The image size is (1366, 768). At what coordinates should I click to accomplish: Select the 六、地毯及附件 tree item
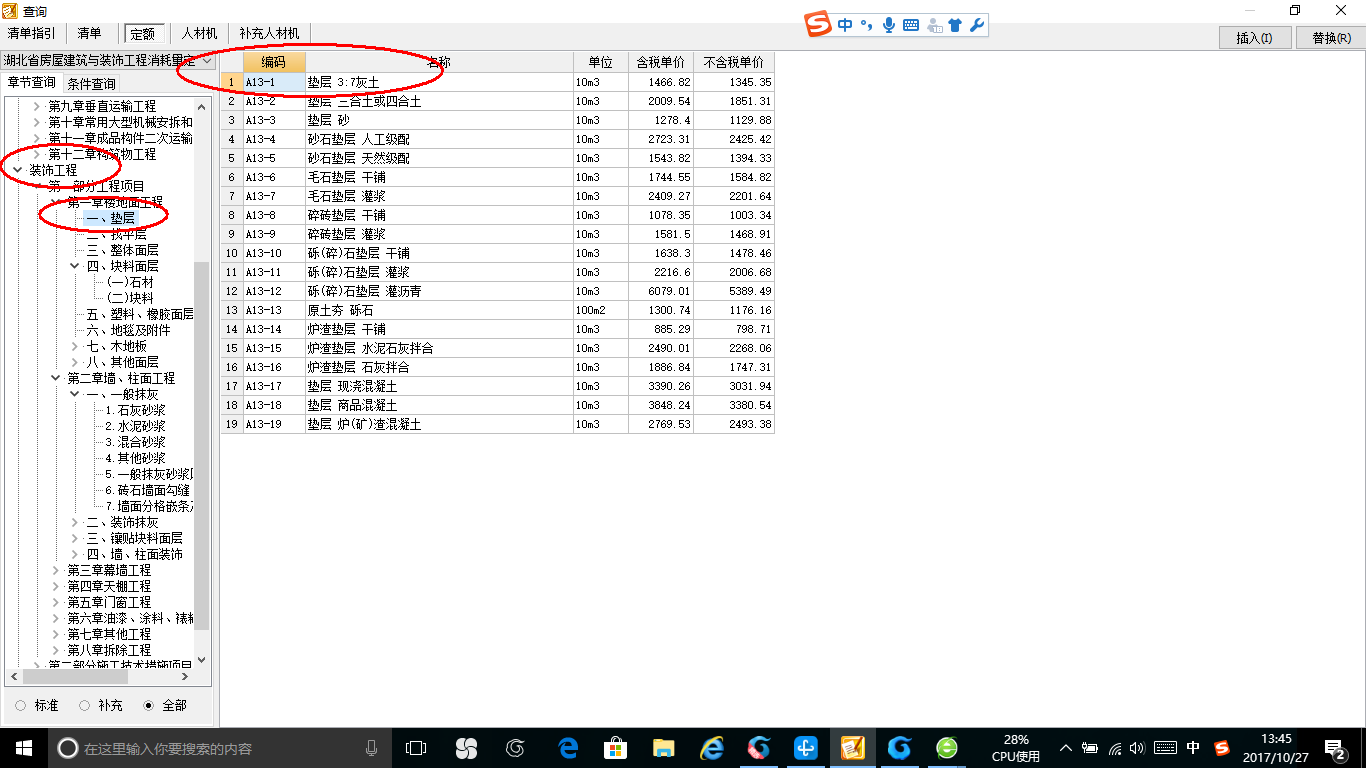(x=128, y=330)
